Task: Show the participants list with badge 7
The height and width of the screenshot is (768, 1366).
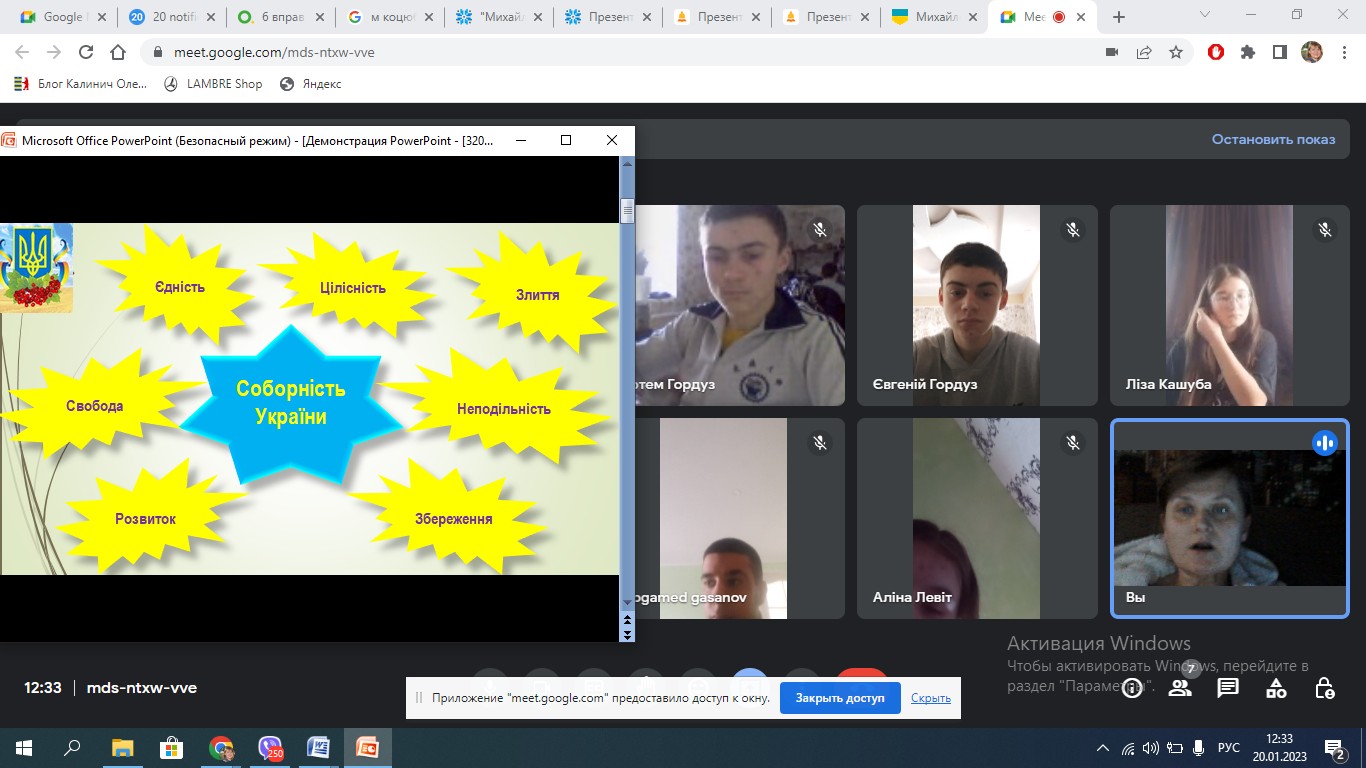Action: pyautogui.click(x=1180, y=687)
